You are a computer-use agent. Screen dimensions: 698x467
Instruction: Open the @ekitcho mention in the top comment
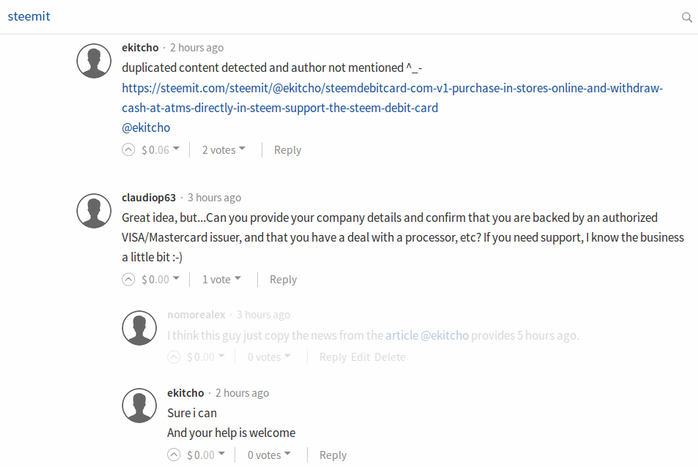tap(146, 128)
